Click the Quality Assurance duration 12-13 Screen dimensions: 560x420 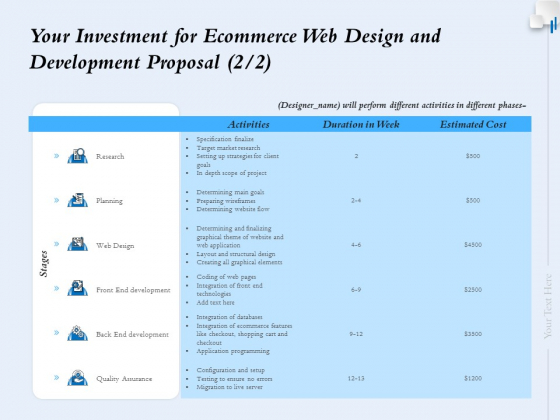(356, 378)
